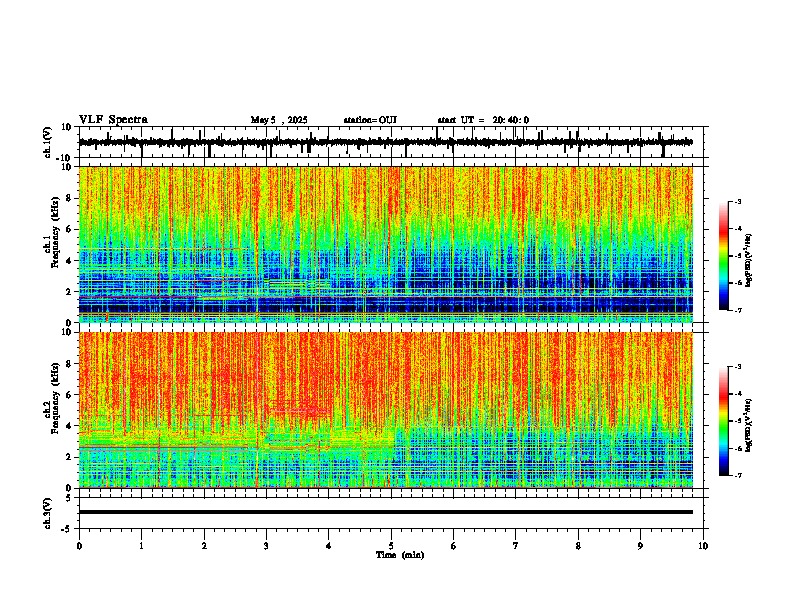The width and height of the screenshot is (792, 612).
Task: Click the ch.2 spectrogram "6" kHz tick label
Action: pos(69,394)
